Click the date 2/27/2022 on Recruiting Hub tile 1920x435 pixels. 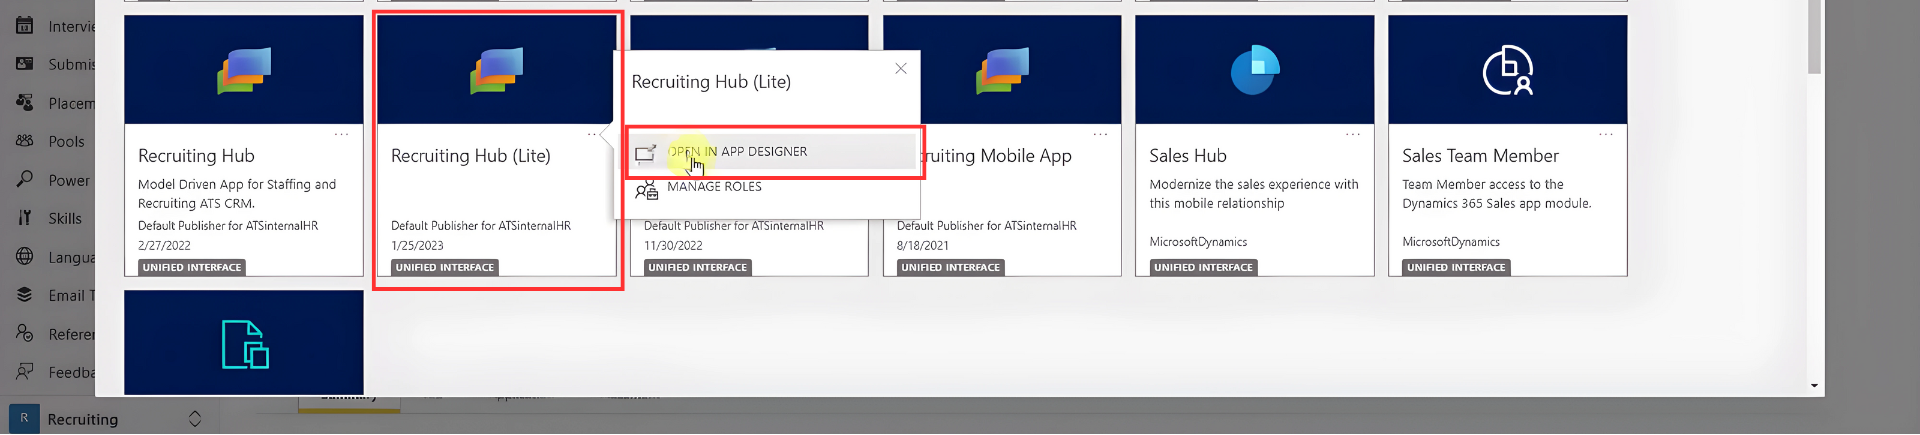[x=164, y=246]
